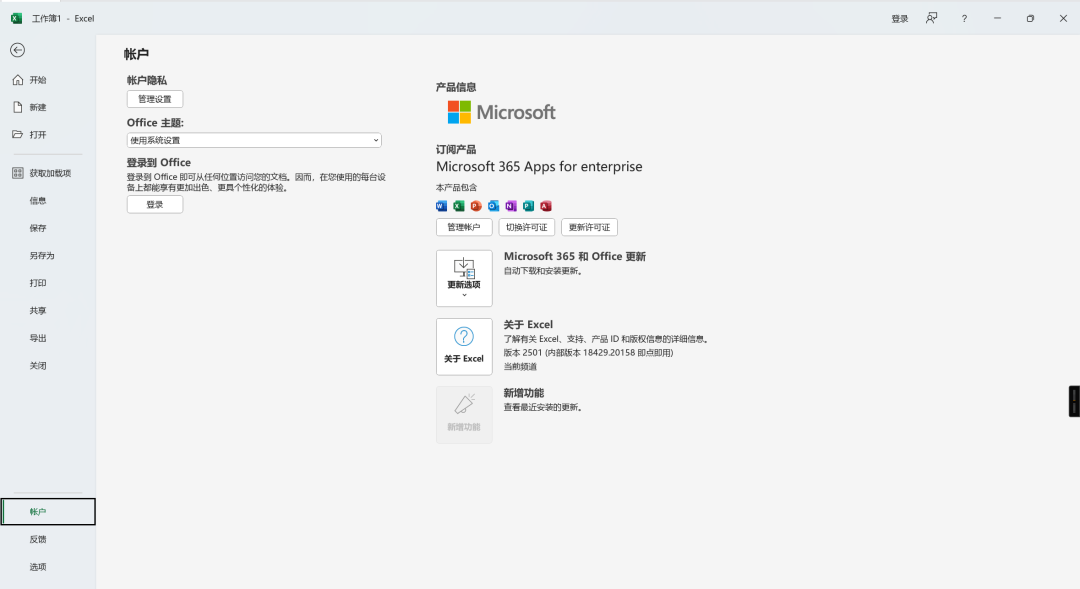Click the Microsoft logo
Viewport: 1080px width, 589px height.
501,112
